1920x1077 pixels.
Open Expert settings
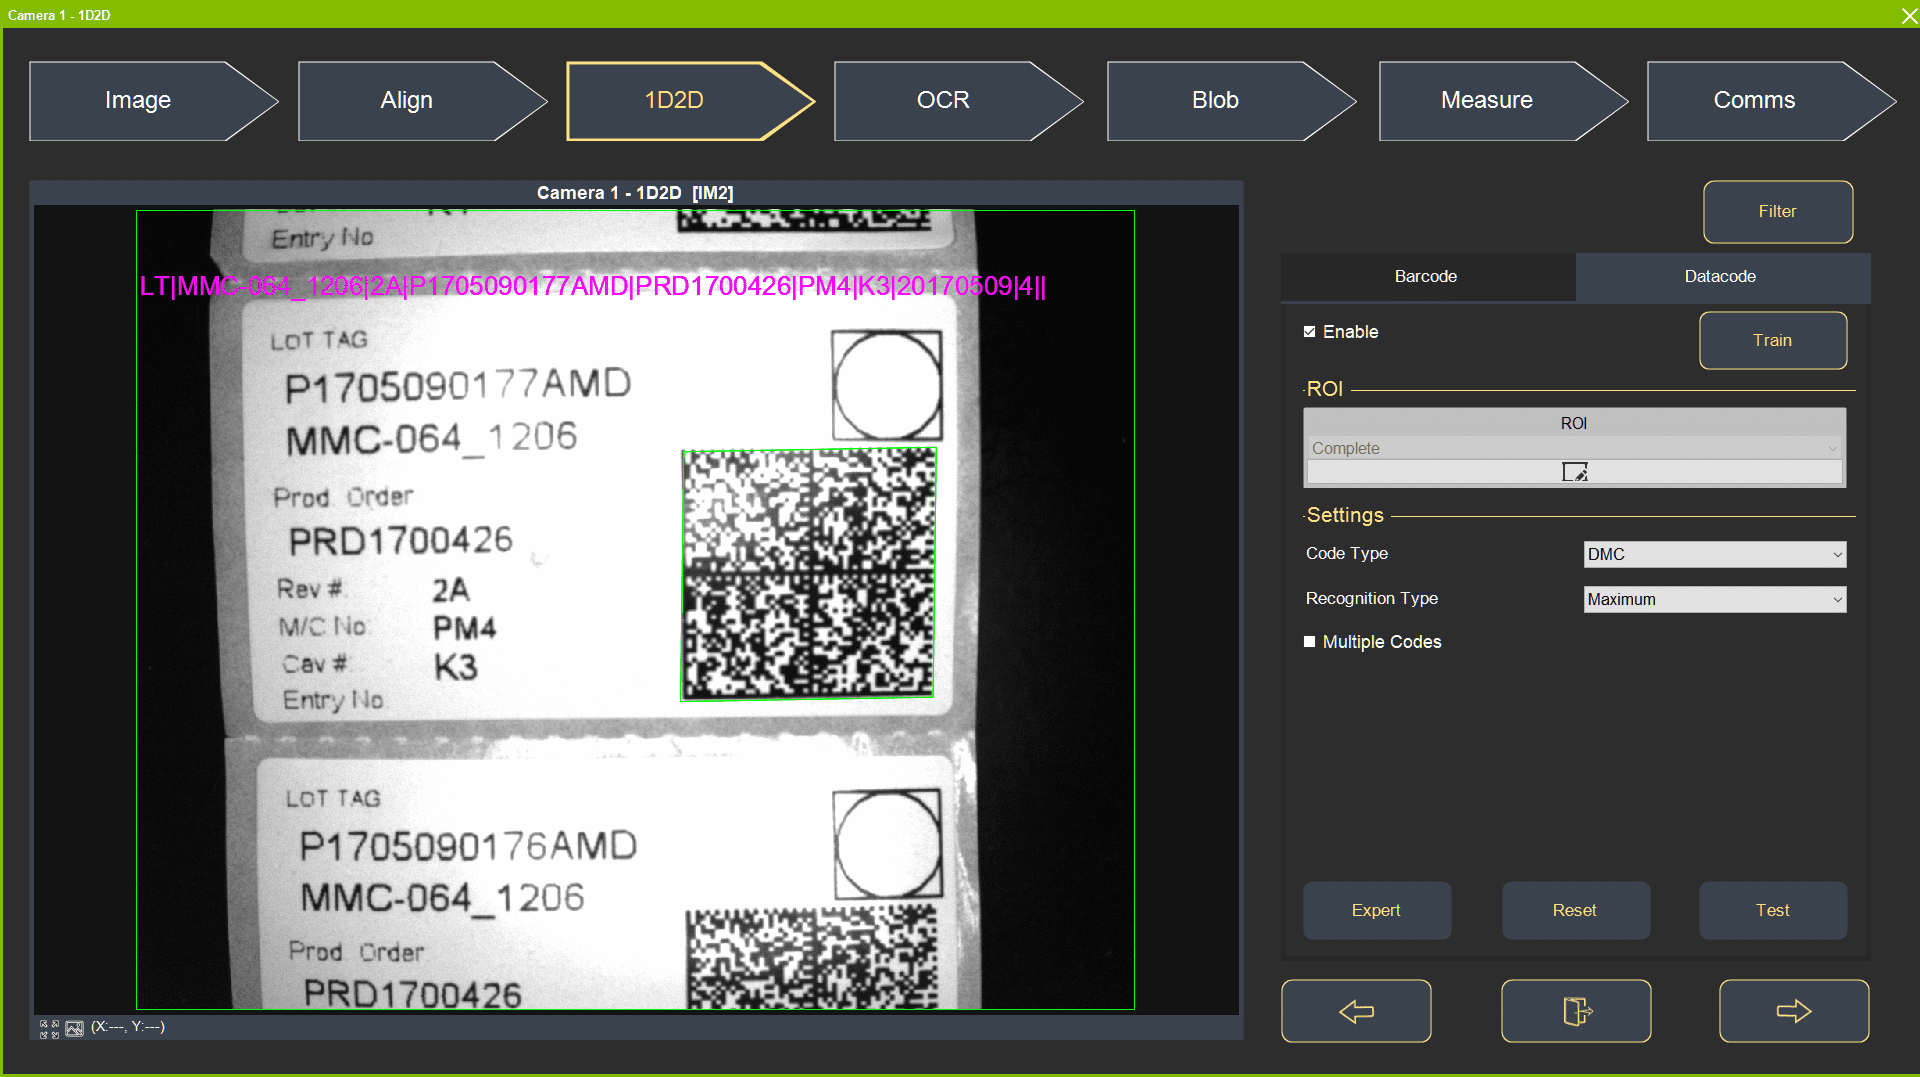1377,910
